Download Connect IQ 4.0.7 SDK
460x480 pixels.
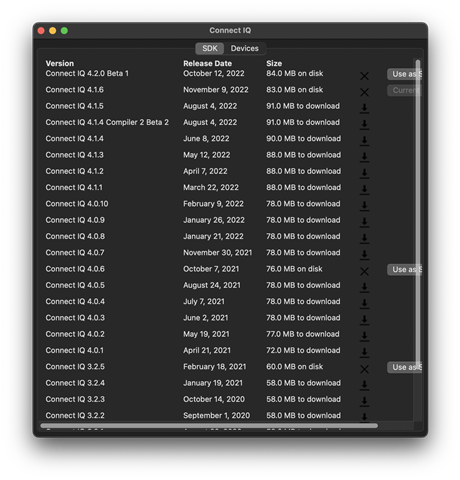[x=364, y=255]
